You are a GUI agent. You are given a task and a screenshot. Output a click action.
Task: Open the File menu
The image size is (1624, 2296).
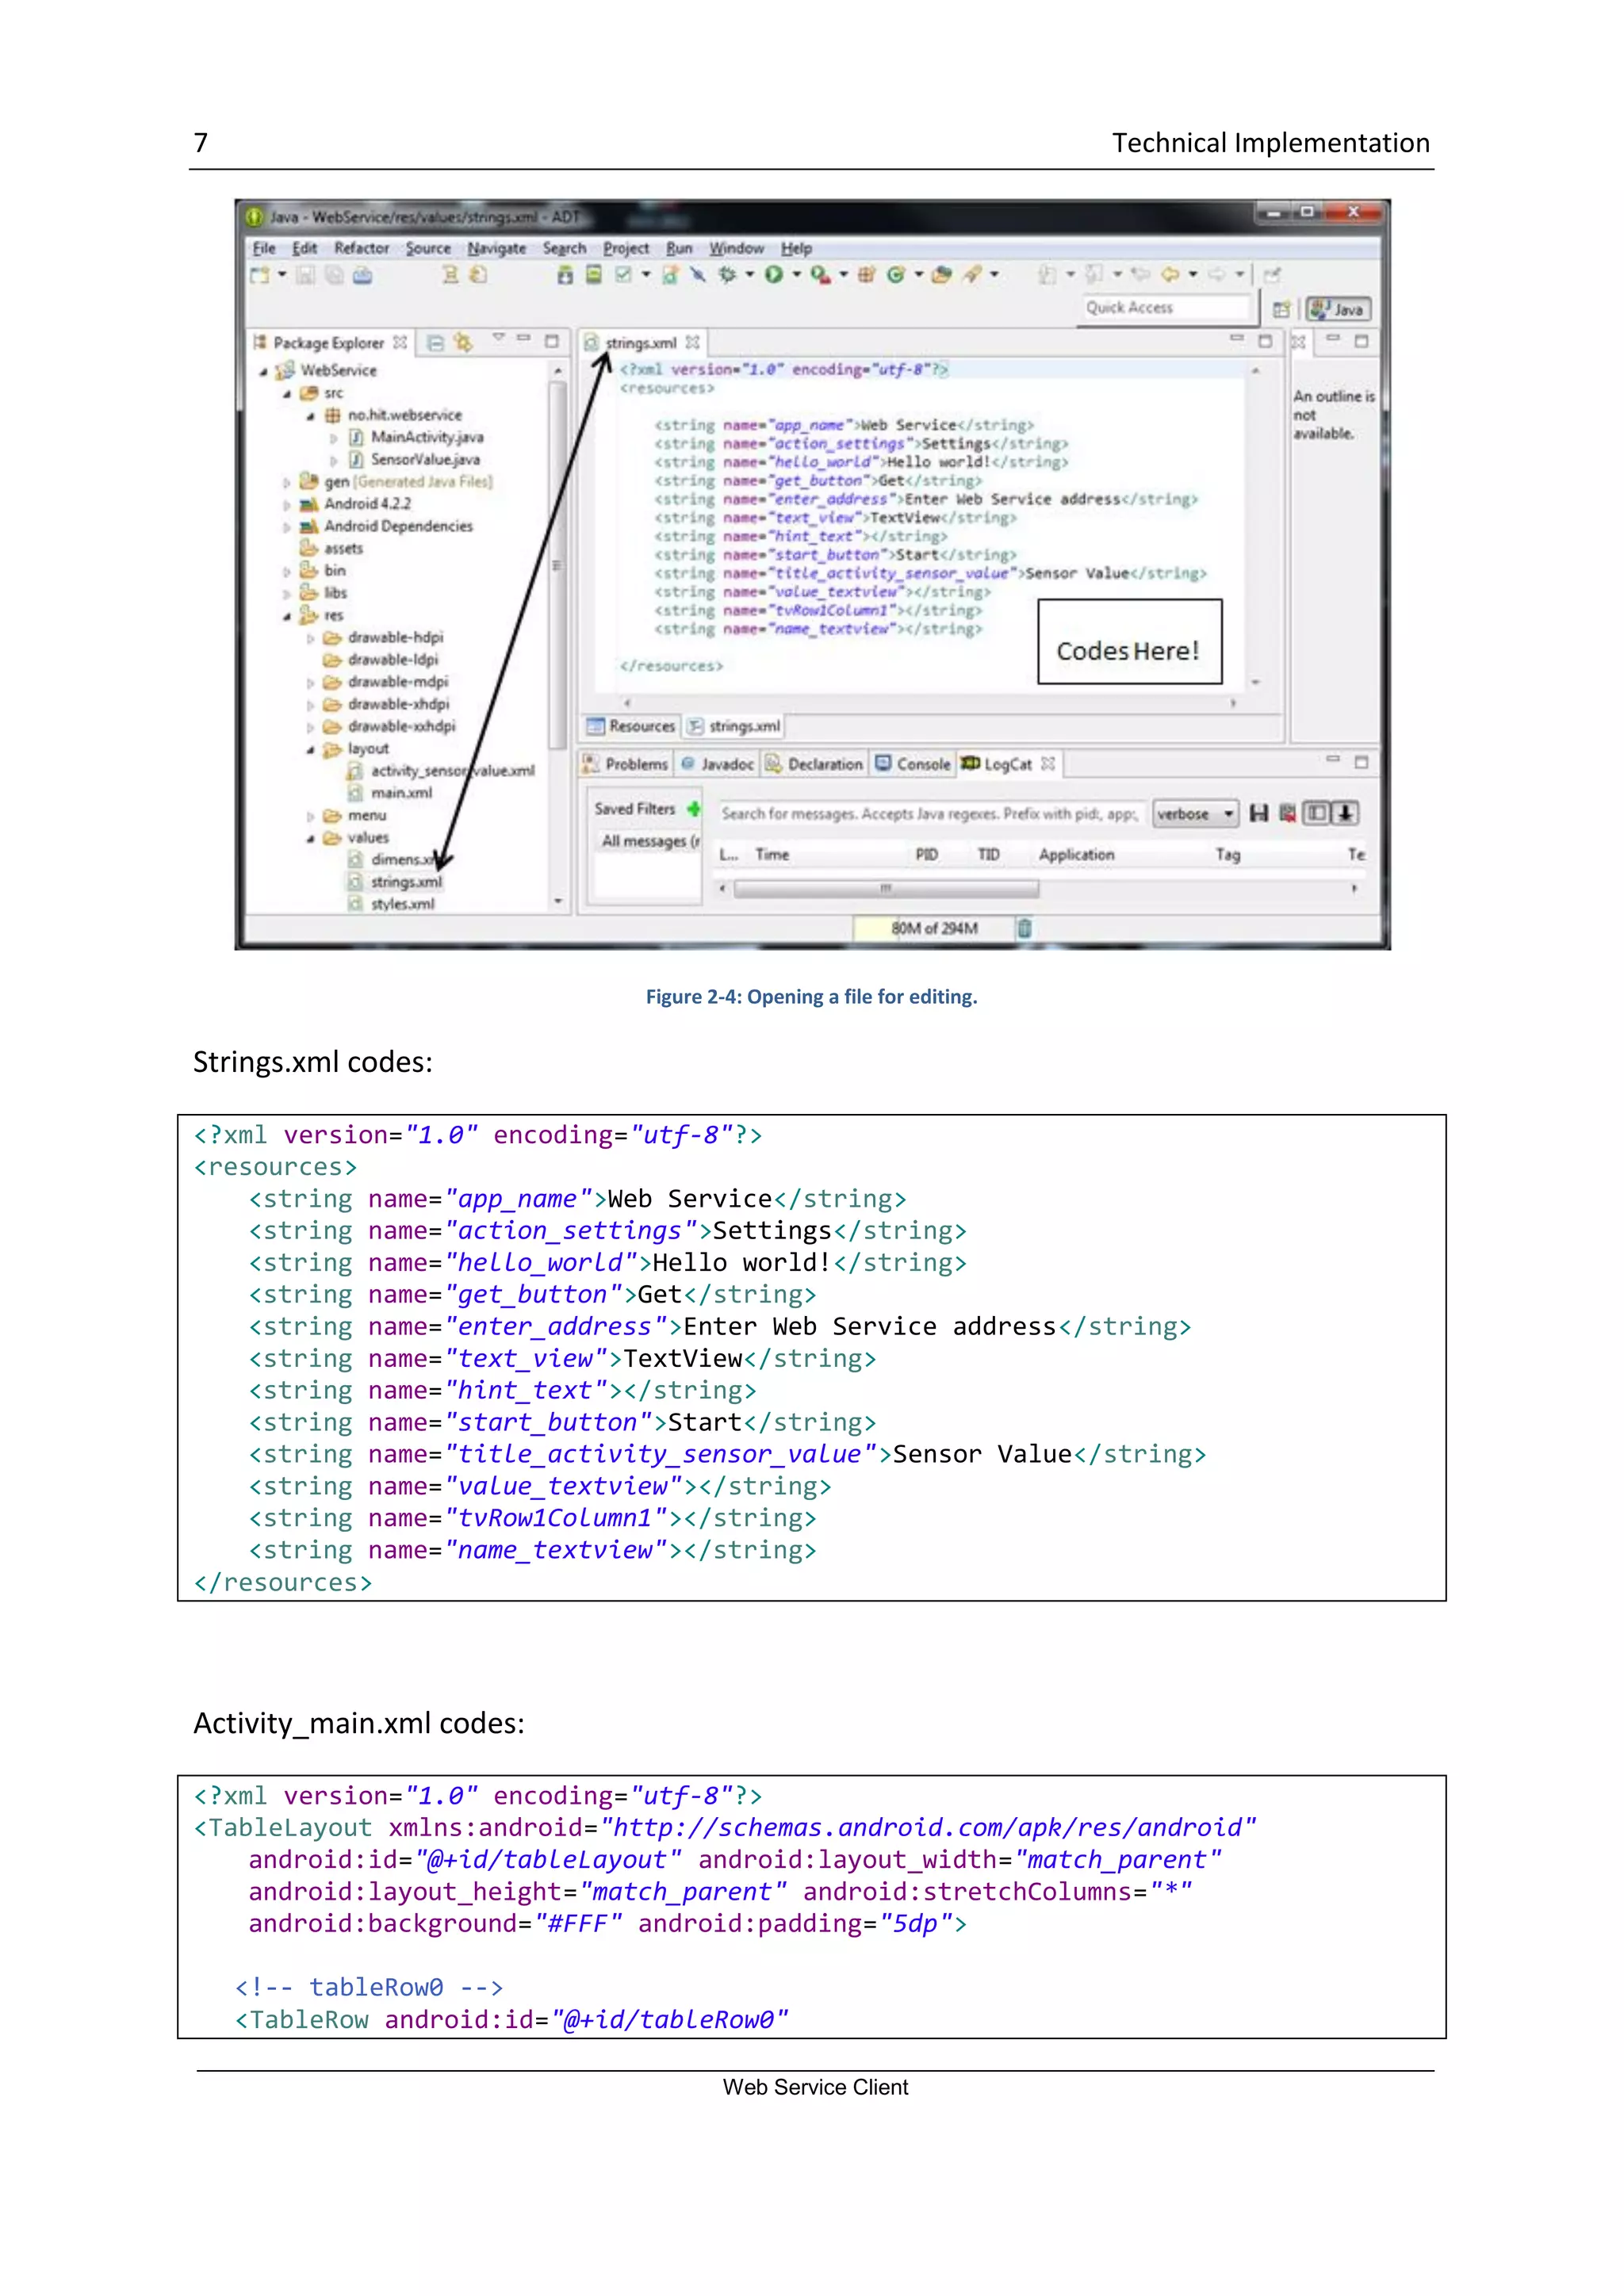point(264,249)
